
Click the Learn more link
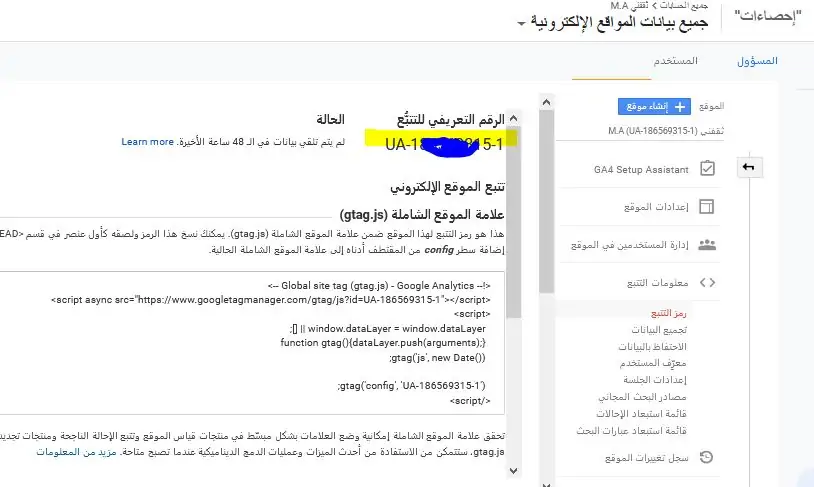pos(147,142)
